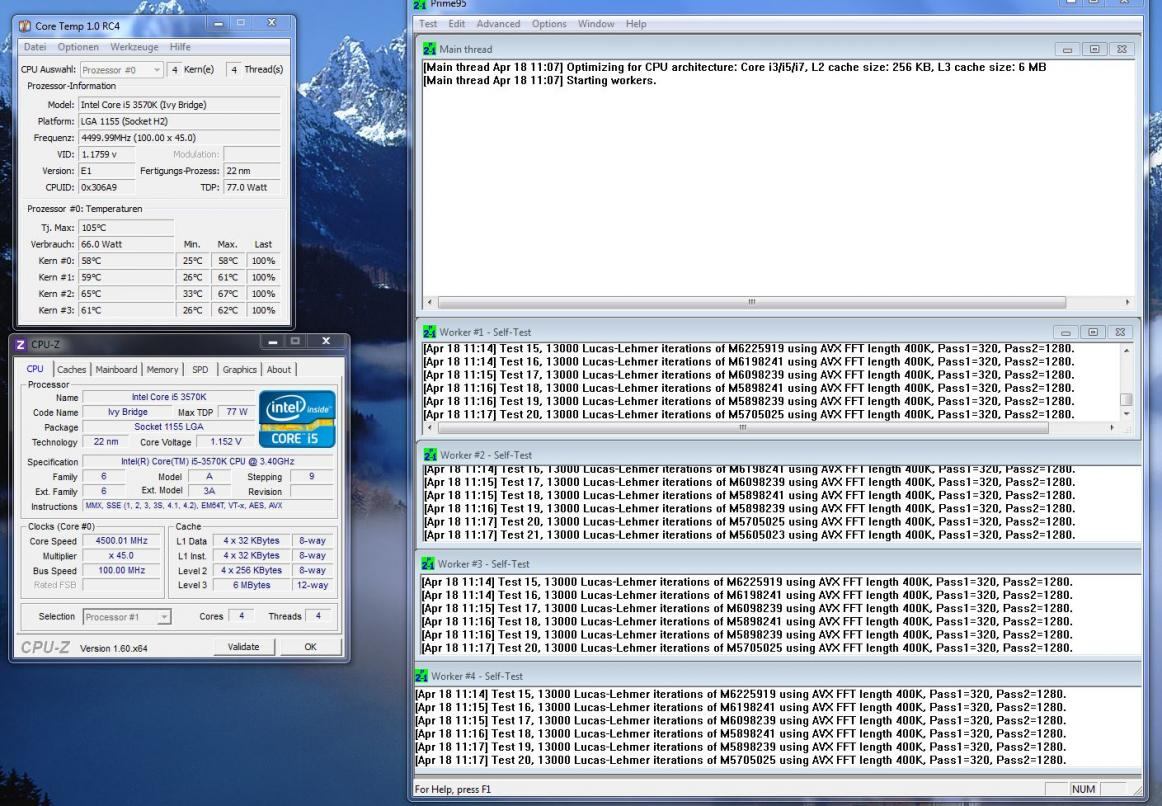Open the Help menu in Prime95
Viewport: 1162px width, 806px height.
point(636,24)
